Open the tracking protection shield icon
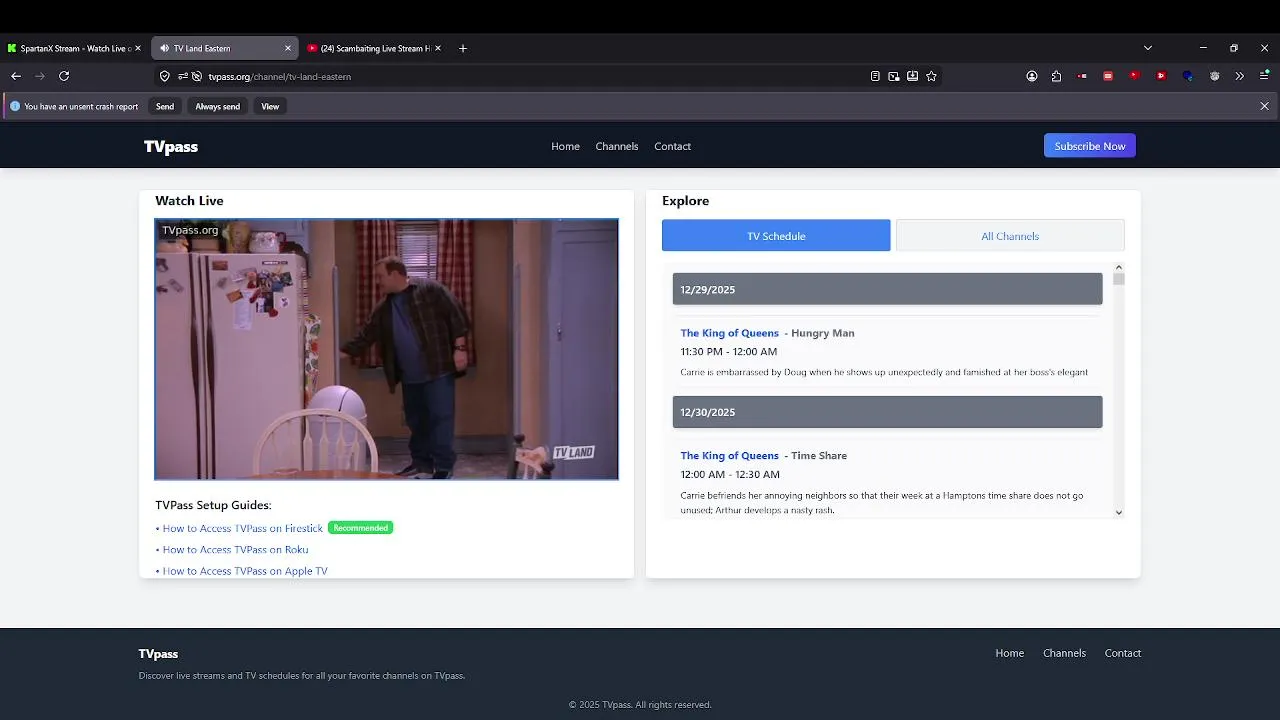Image resolution: width=1280 pixels, height=720 pixels. [x=165, y=76]
